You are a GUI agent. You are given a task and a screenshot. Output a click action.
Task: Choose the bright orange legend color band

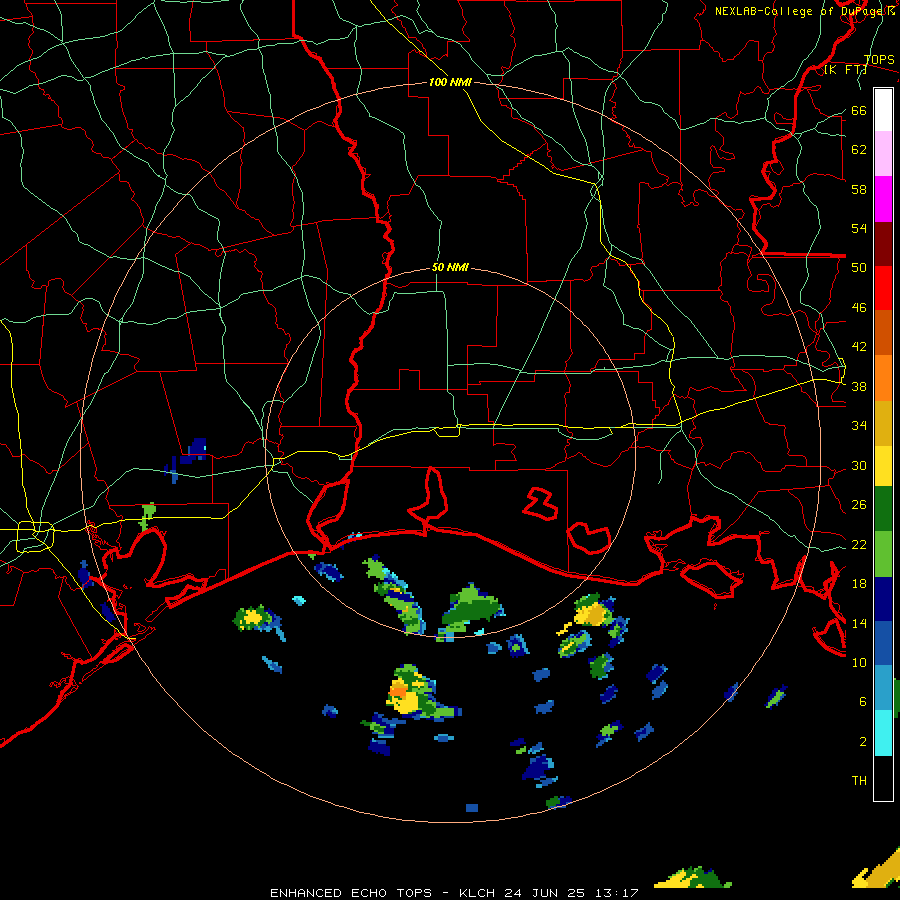click(883, 378)
